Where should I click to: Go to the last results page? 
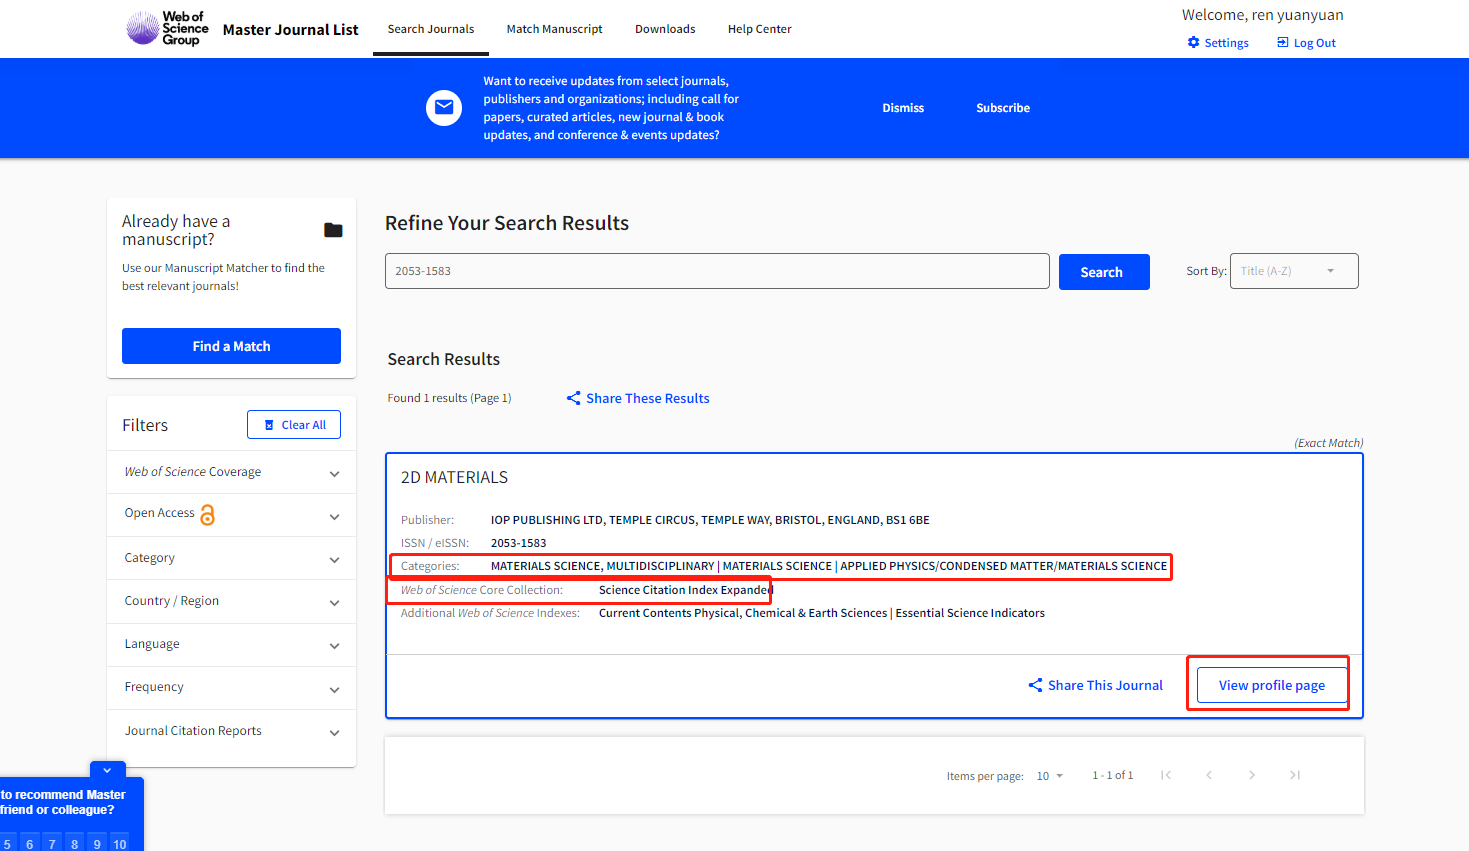click(1295, 775)
